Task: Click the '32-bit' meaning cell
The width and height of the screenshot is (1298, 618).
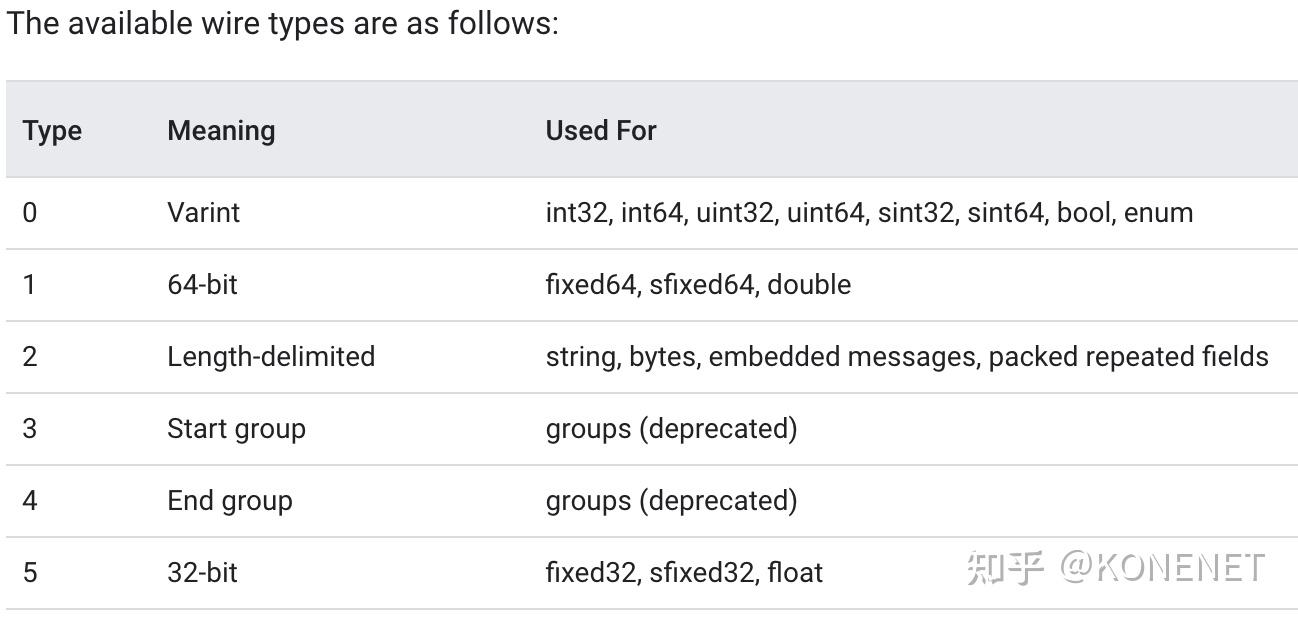Action: tap(202, 573)
